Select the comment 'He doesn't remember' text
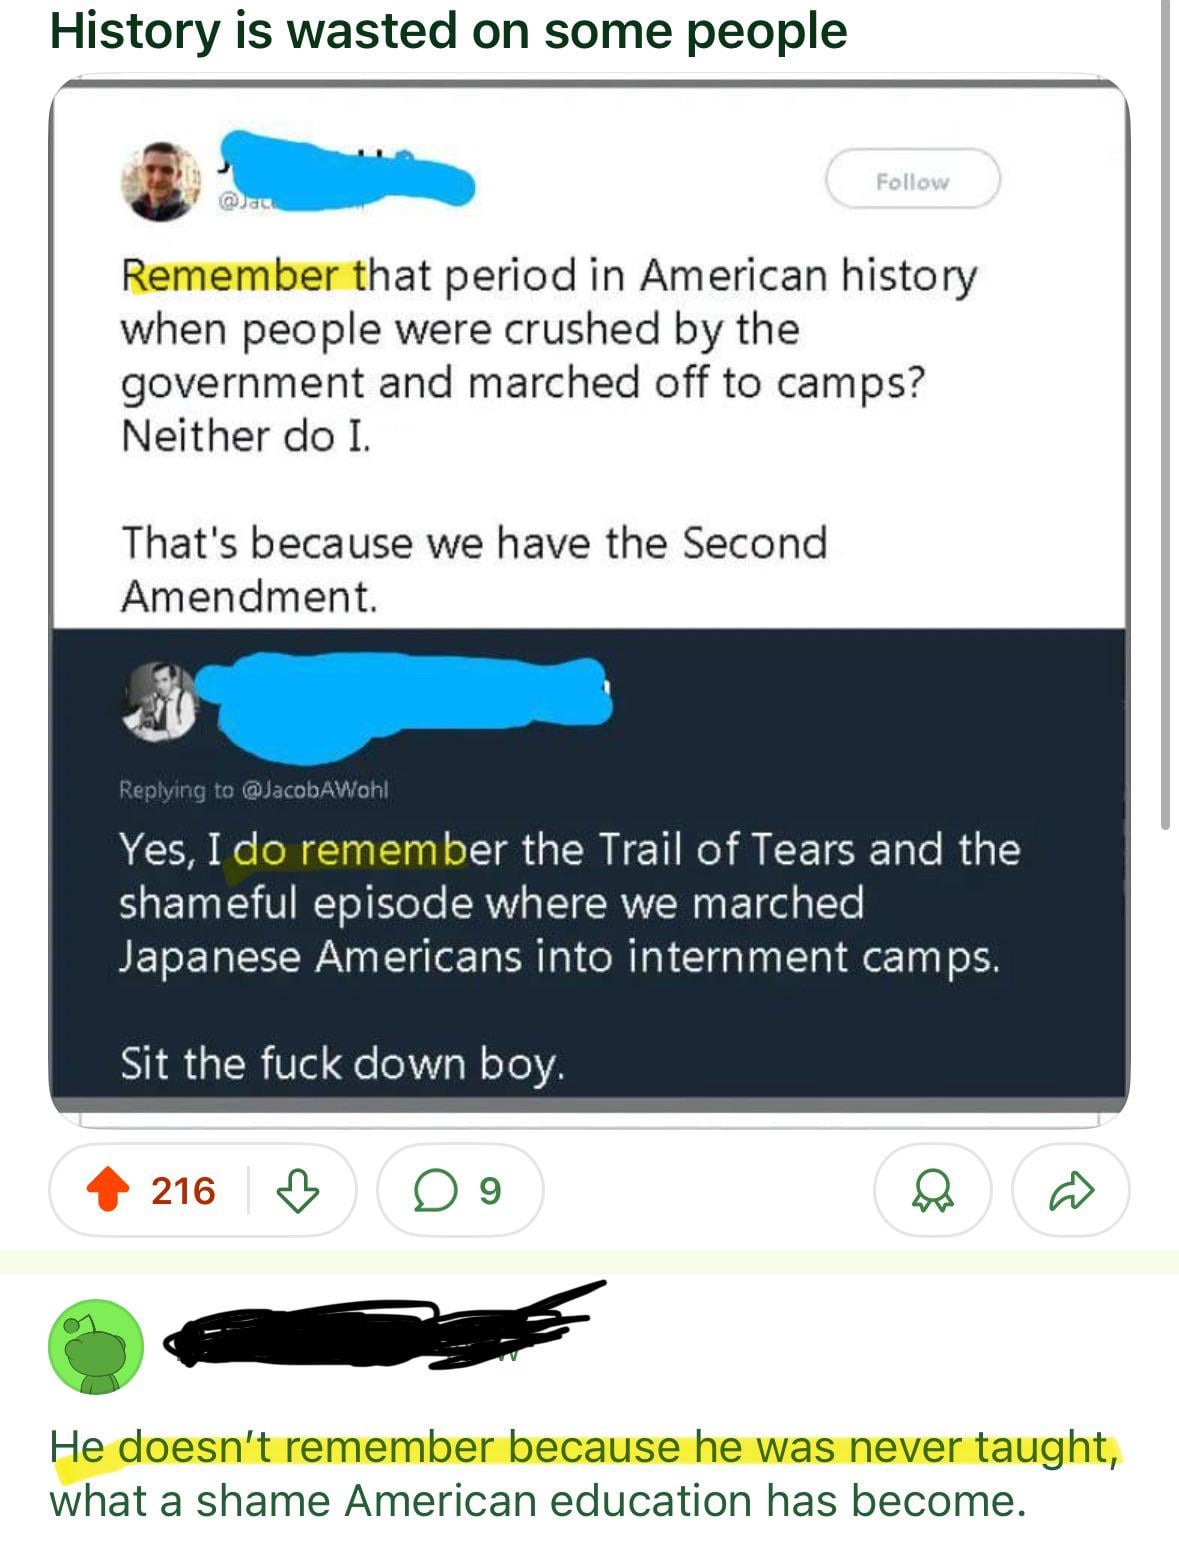 pyautogui.click(x=584, y=1473)
